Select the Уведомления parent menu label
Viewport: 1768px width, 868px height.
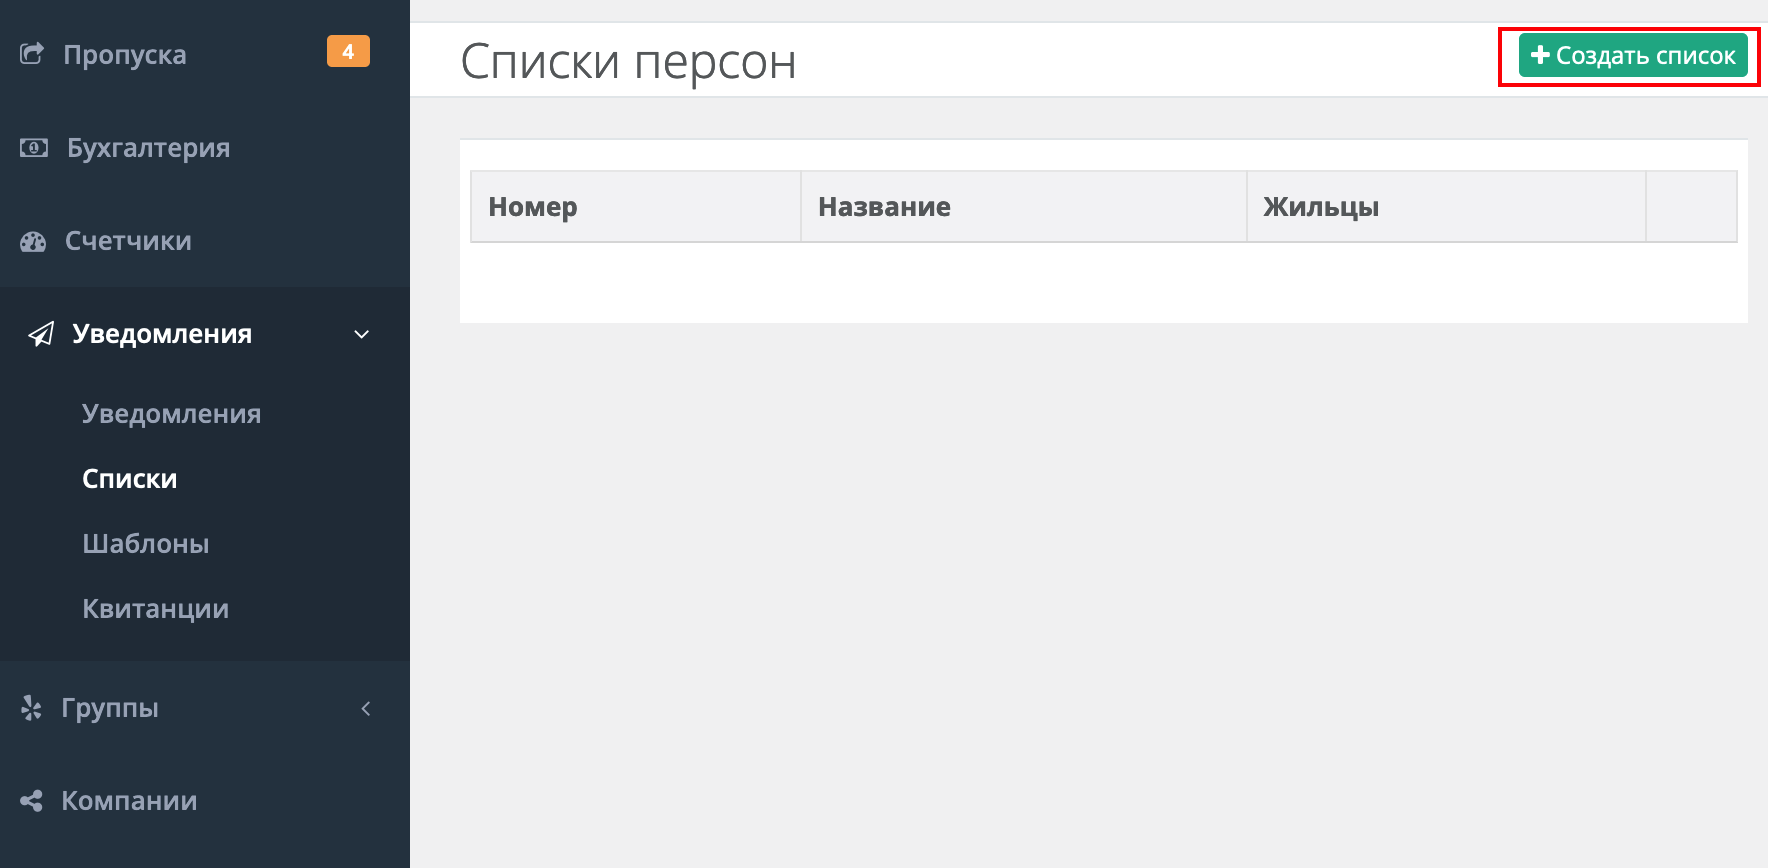click(x=162, y=334)
